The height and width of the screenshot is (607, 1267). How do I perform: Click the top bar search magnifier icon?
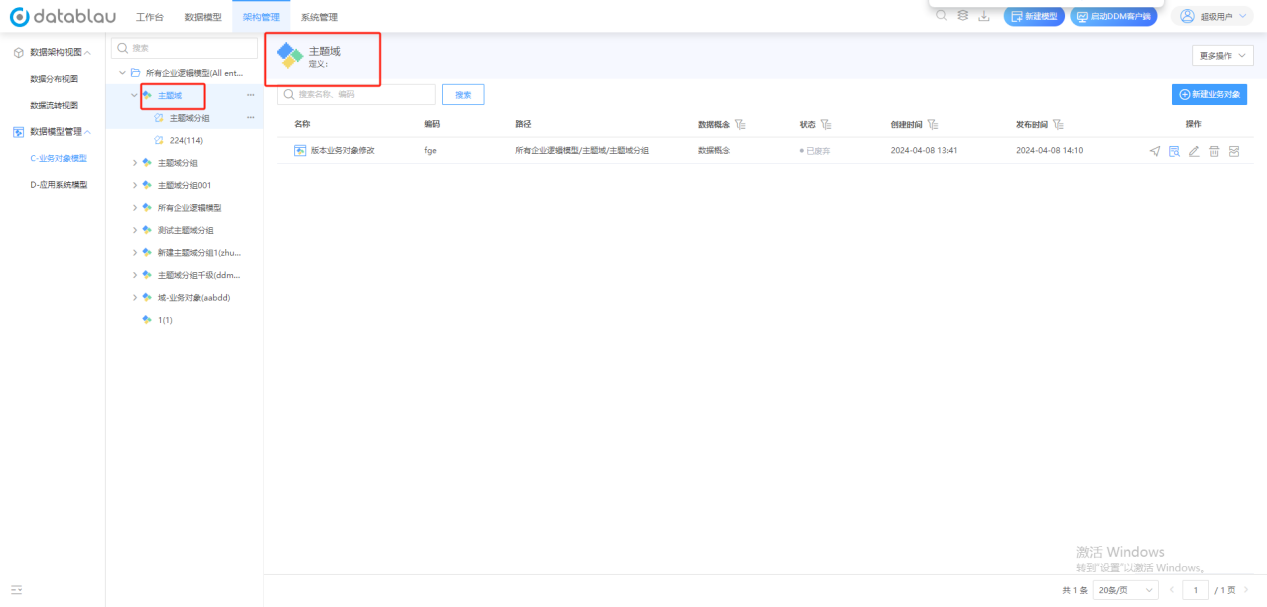coord(942,16)
